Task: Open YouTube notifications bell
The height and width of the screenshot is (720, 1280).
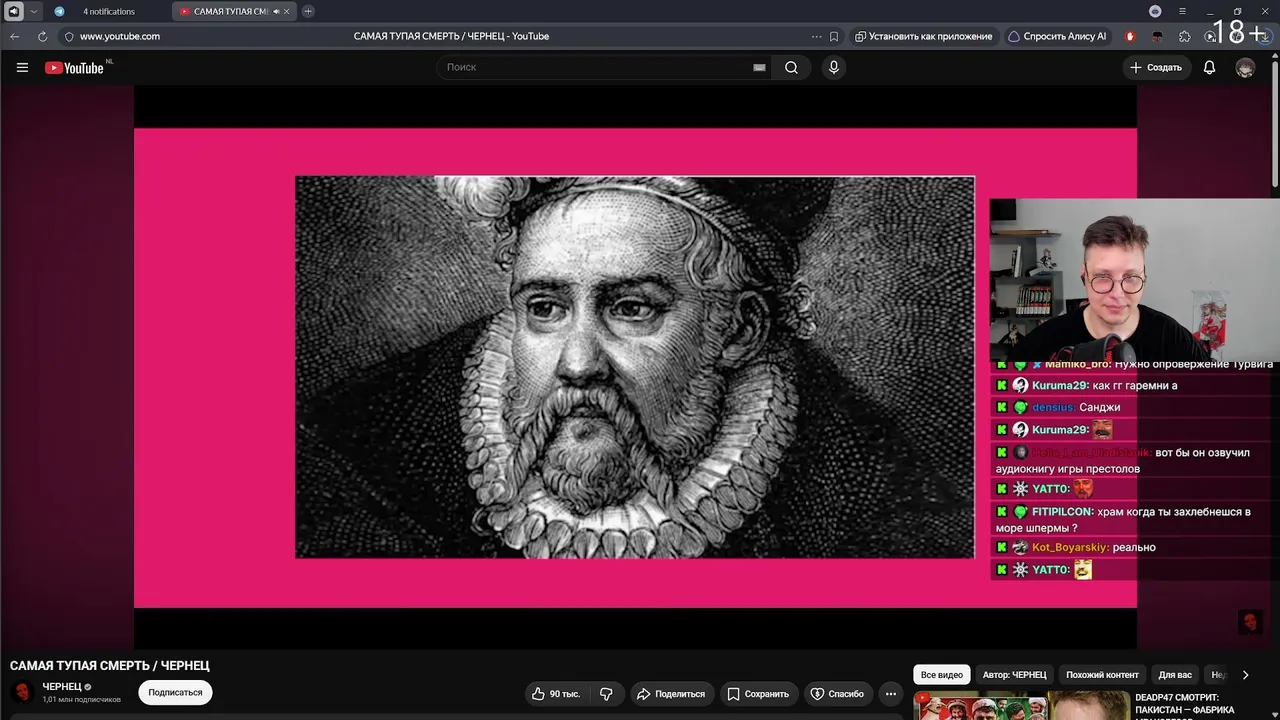Action: coord(1209,67)
